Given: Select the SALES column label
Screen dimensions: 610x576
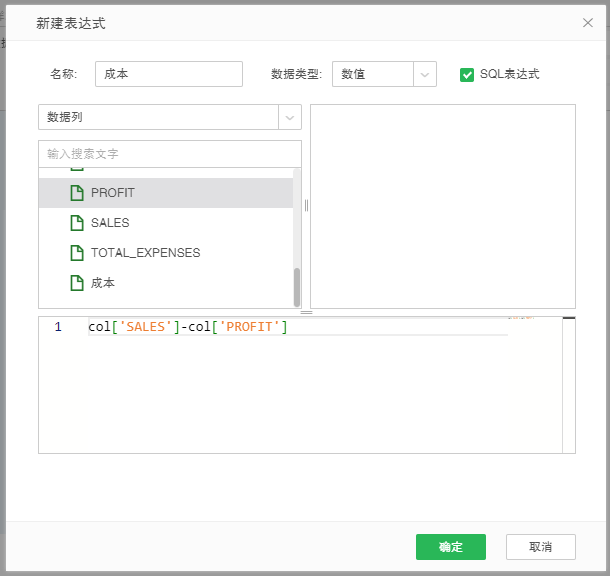Looking at the screenshot, I should tap(110, 223).
